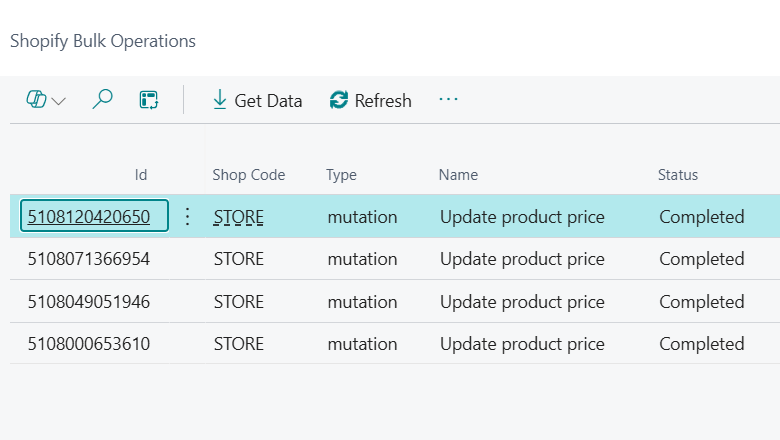Image resolution: width=780 pixels, height=440 pixels.
Task: Open the Copilot icon in toolbar
Action: coord(36,99)
